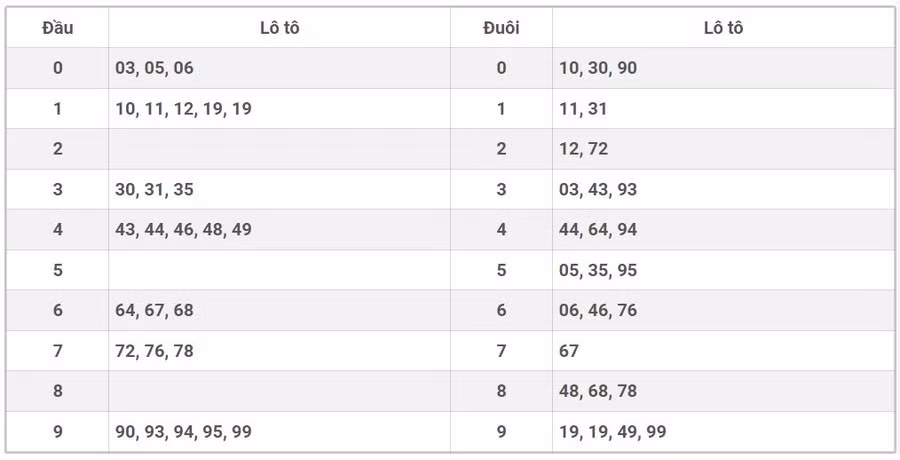Select the cell "10, 11, 12, 19, 19"

click(183, 109)
